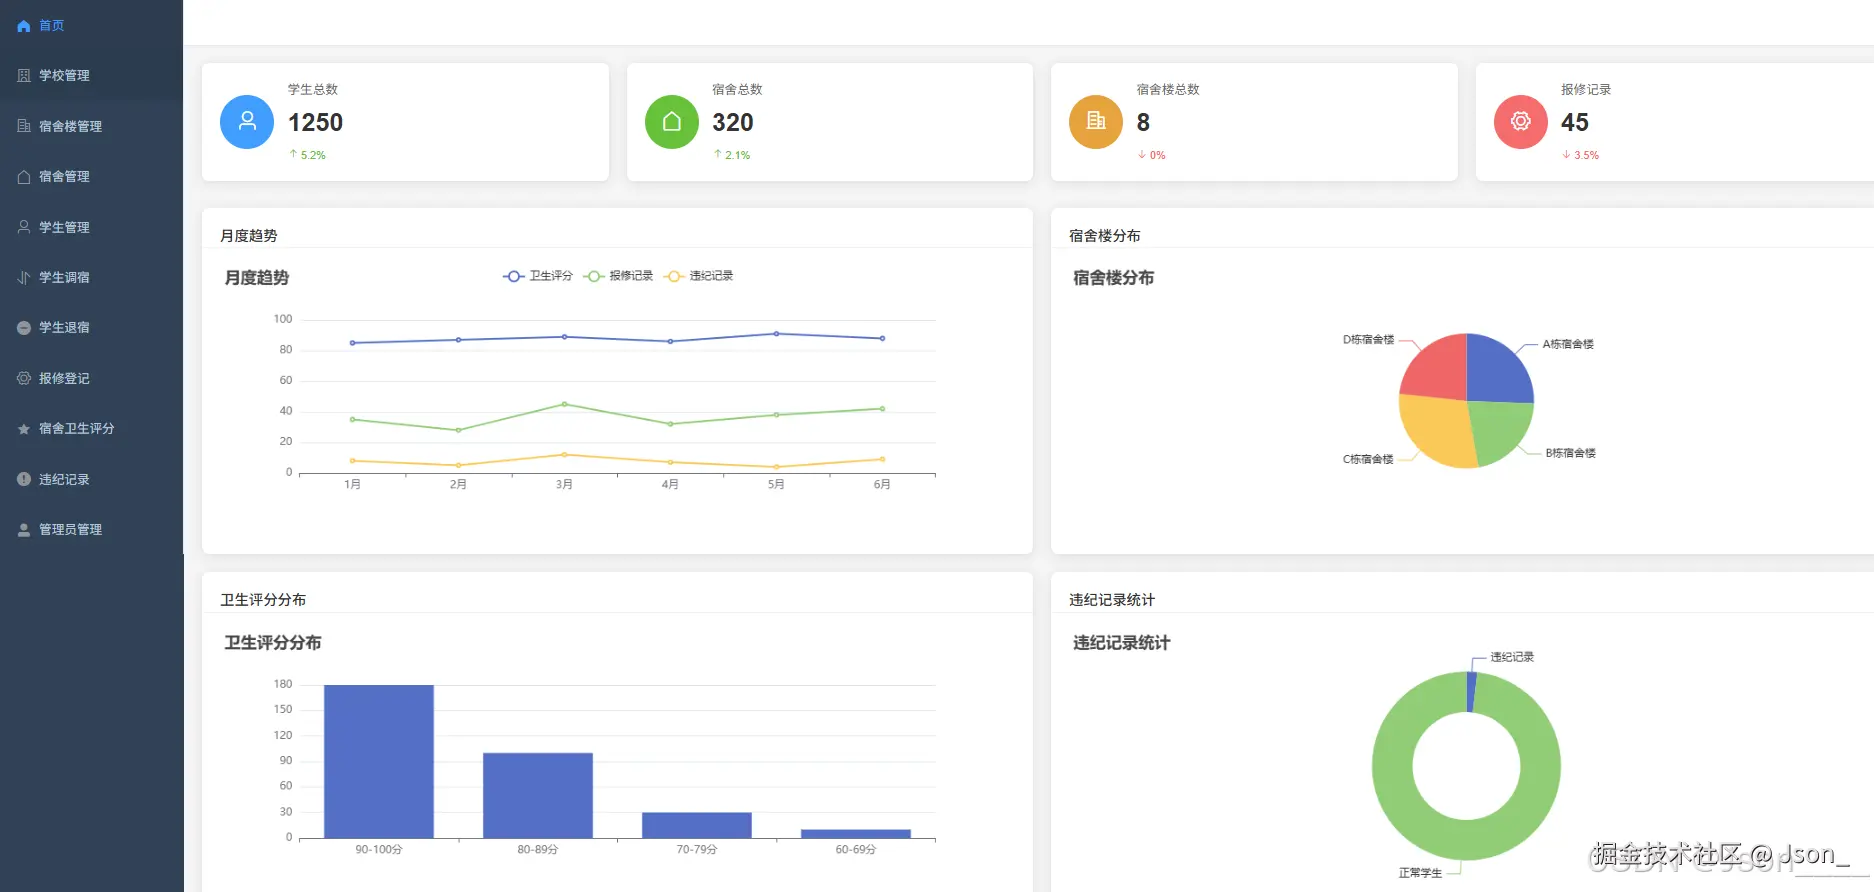Screen dimensions: 1874x892
Task: Toggle the 报修记录 legend series
Action: 618,276
